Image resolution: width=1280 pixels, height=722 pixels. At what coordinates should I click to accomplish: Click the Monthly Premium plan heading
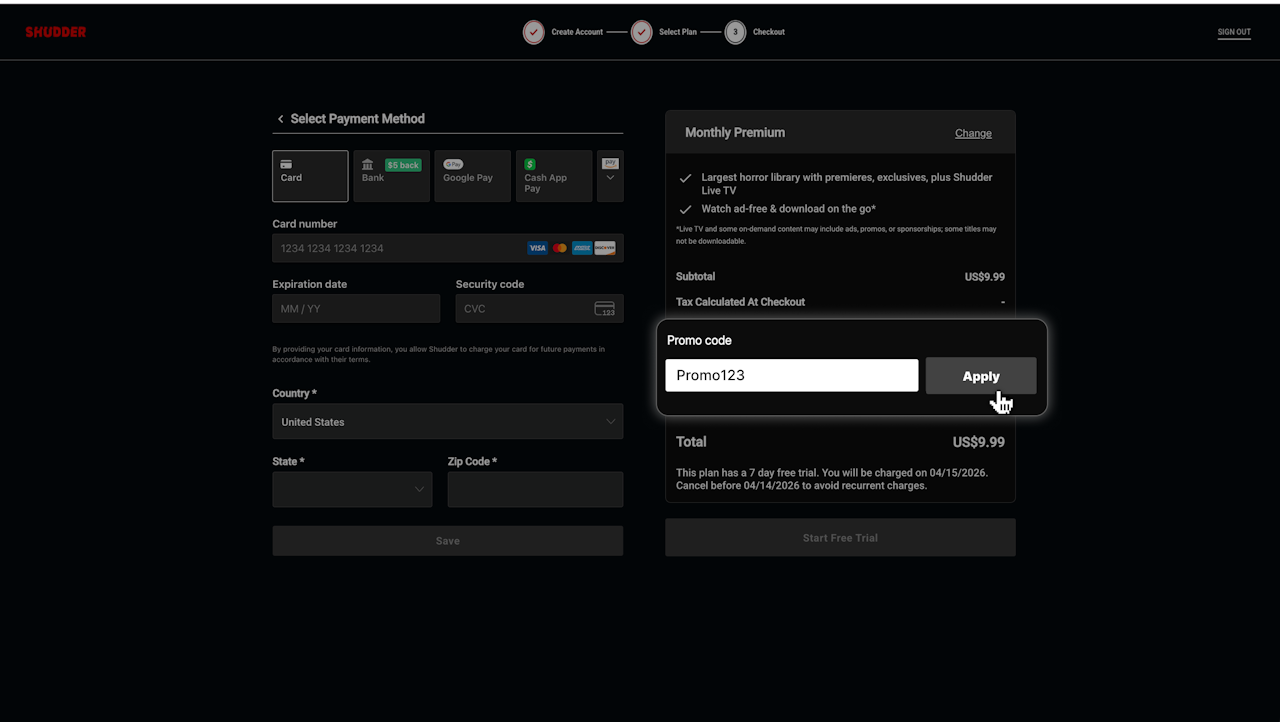(735, 132)
